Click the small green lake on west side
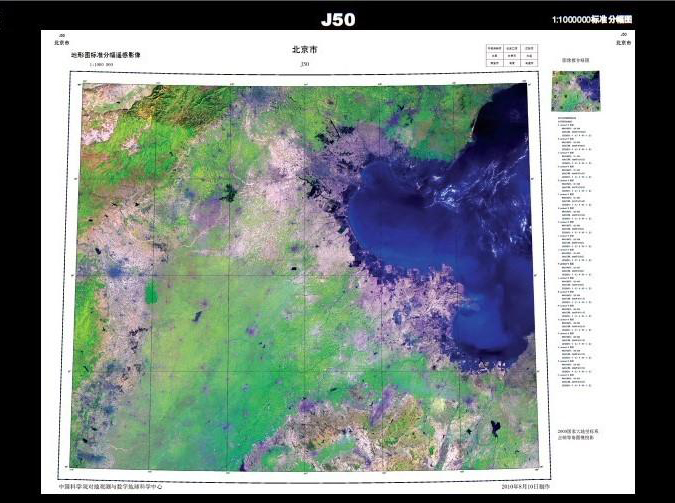The height and width of the screenshot is (503, 675). click(x=151, y=292)
